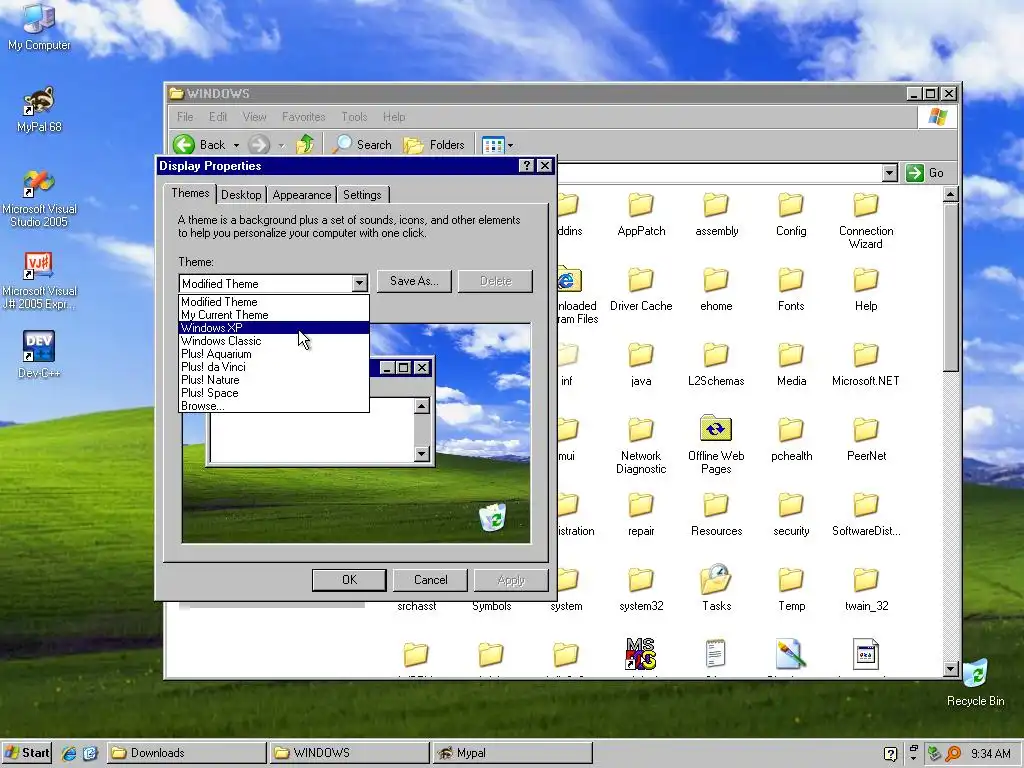The height and width of the screenshot is (768, 1024).
Task: Select the Driver Cache folder
Action: (x=641, y=290)
